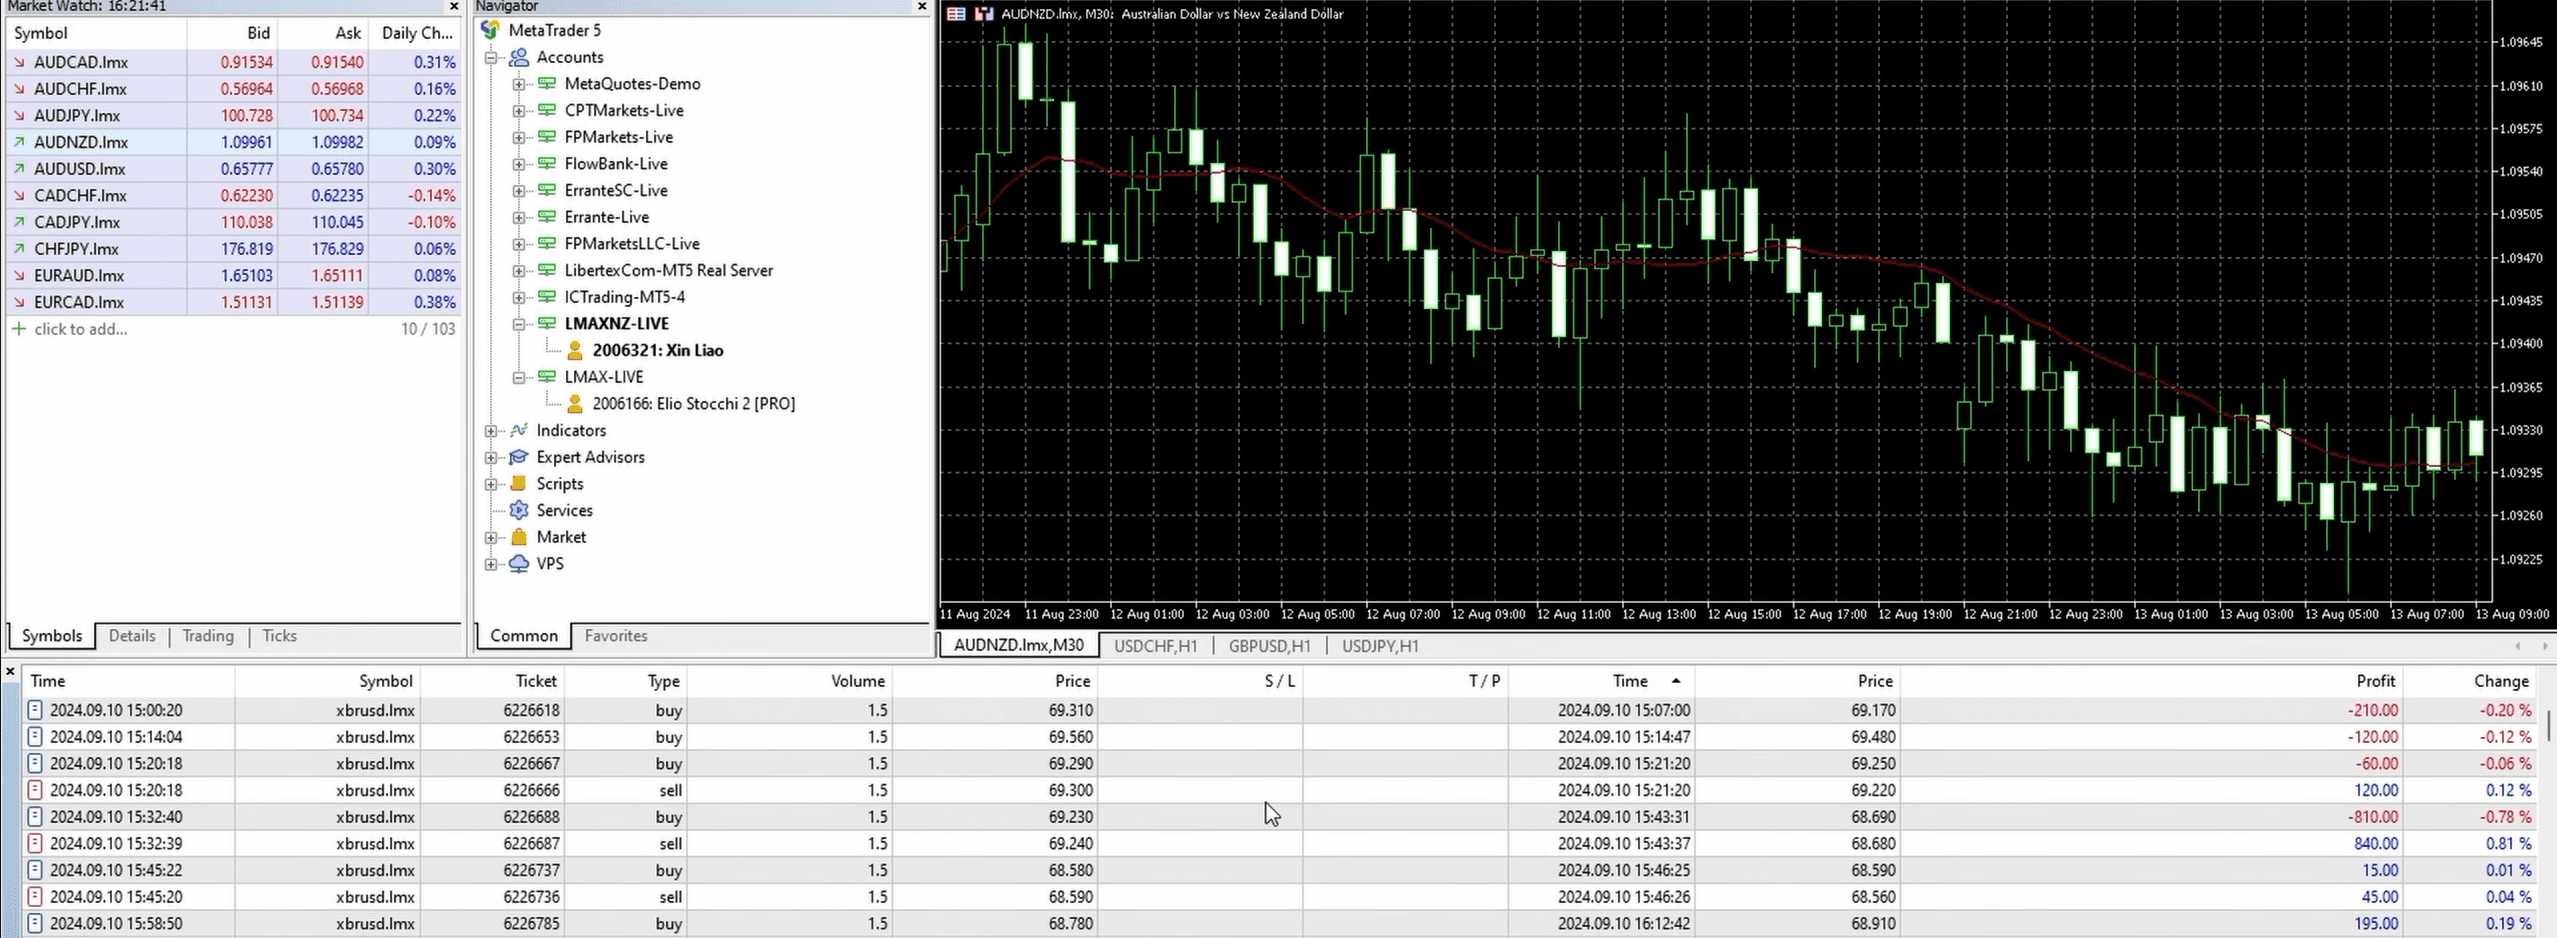Click the Daily Change column header in Market Watch
The image size is (2557, 938).
(417, 33)
